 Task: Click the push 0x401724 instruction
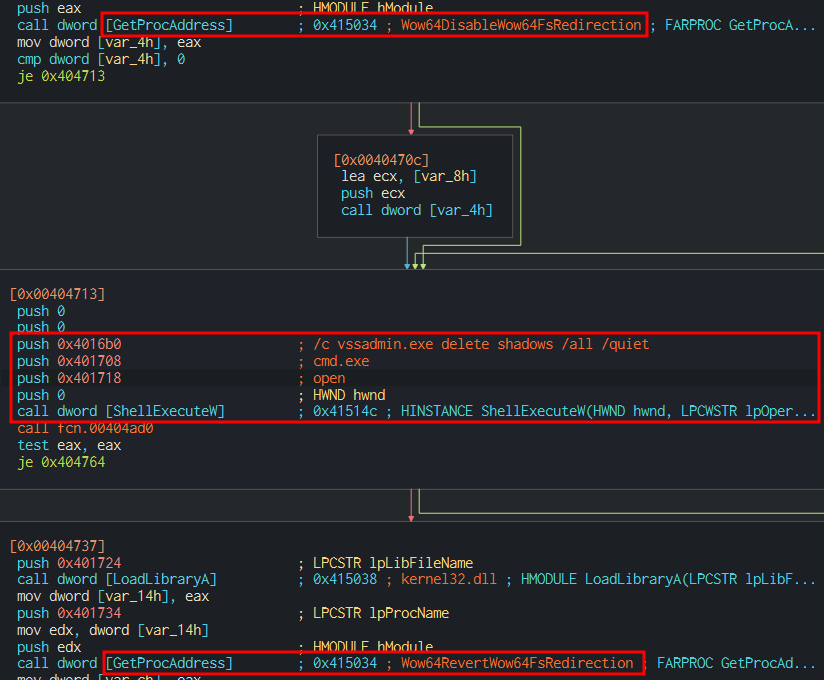[75, 563]
